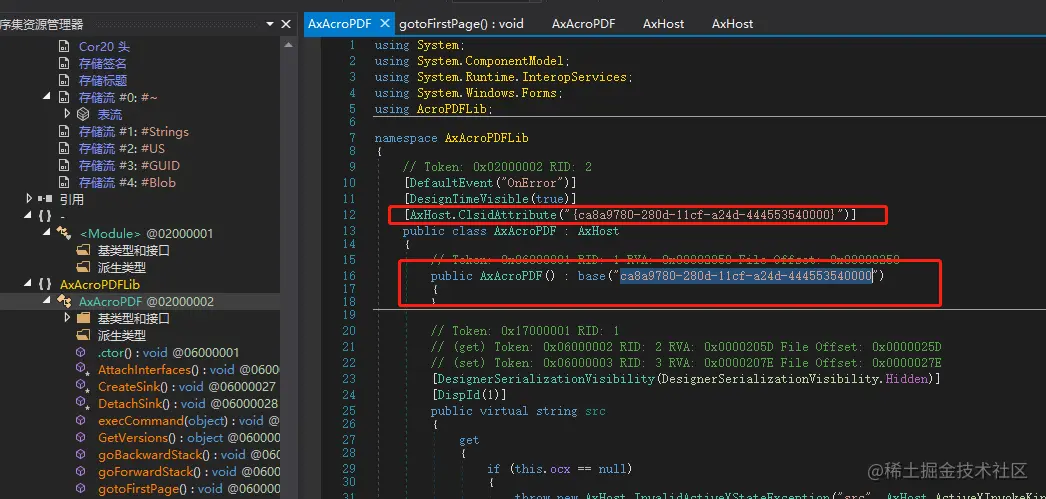1046x499 pixels.
Task: Click the goBackwardStack method icon
Action: (81, 454)
